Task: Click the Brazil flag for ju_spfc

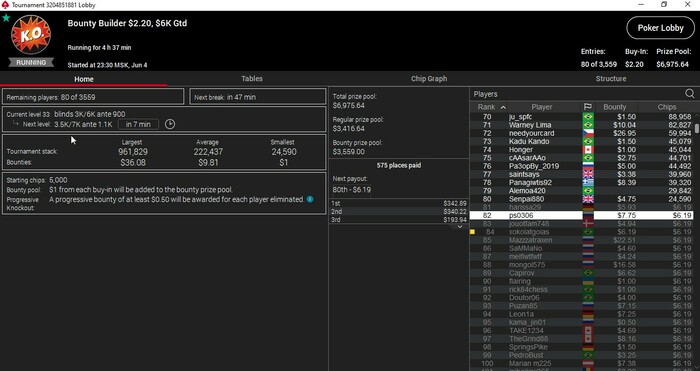Action: (x=588, y=117)
